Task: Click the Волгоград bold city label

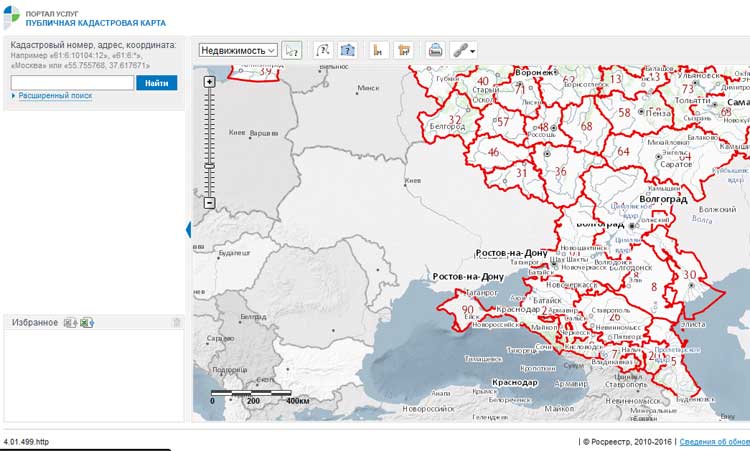Action: [x=663, y=199]
